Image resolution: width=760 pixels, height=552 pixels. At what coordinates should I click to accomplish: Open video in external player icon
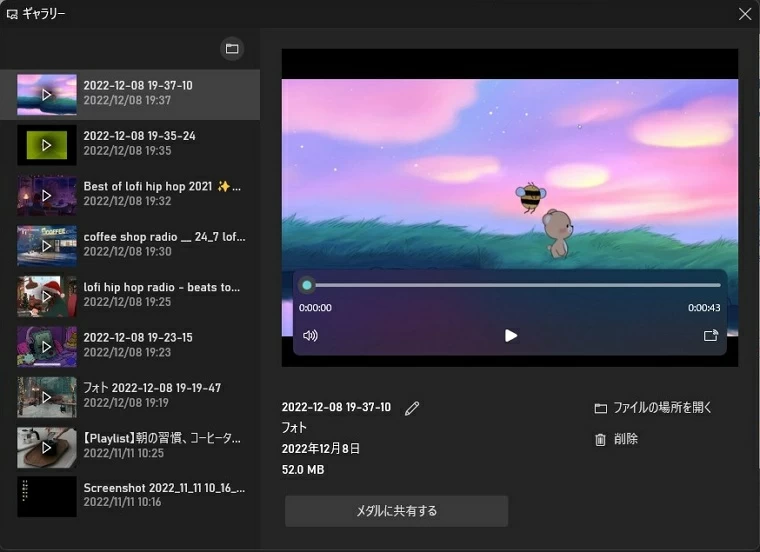point(711,335)
